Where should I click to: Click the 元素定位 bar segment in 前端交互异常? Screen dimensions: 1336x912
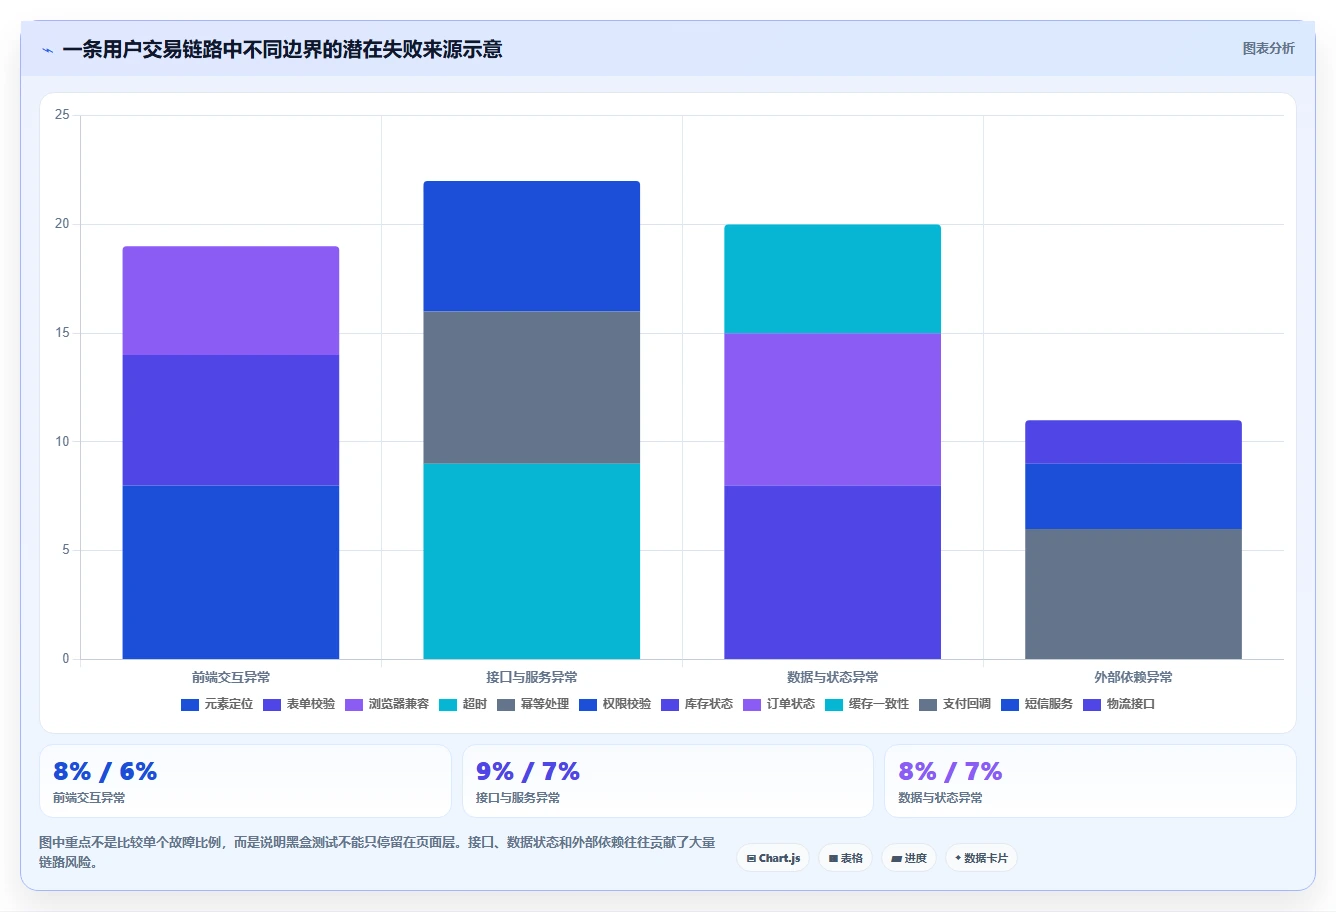click(x=231, y=572)
